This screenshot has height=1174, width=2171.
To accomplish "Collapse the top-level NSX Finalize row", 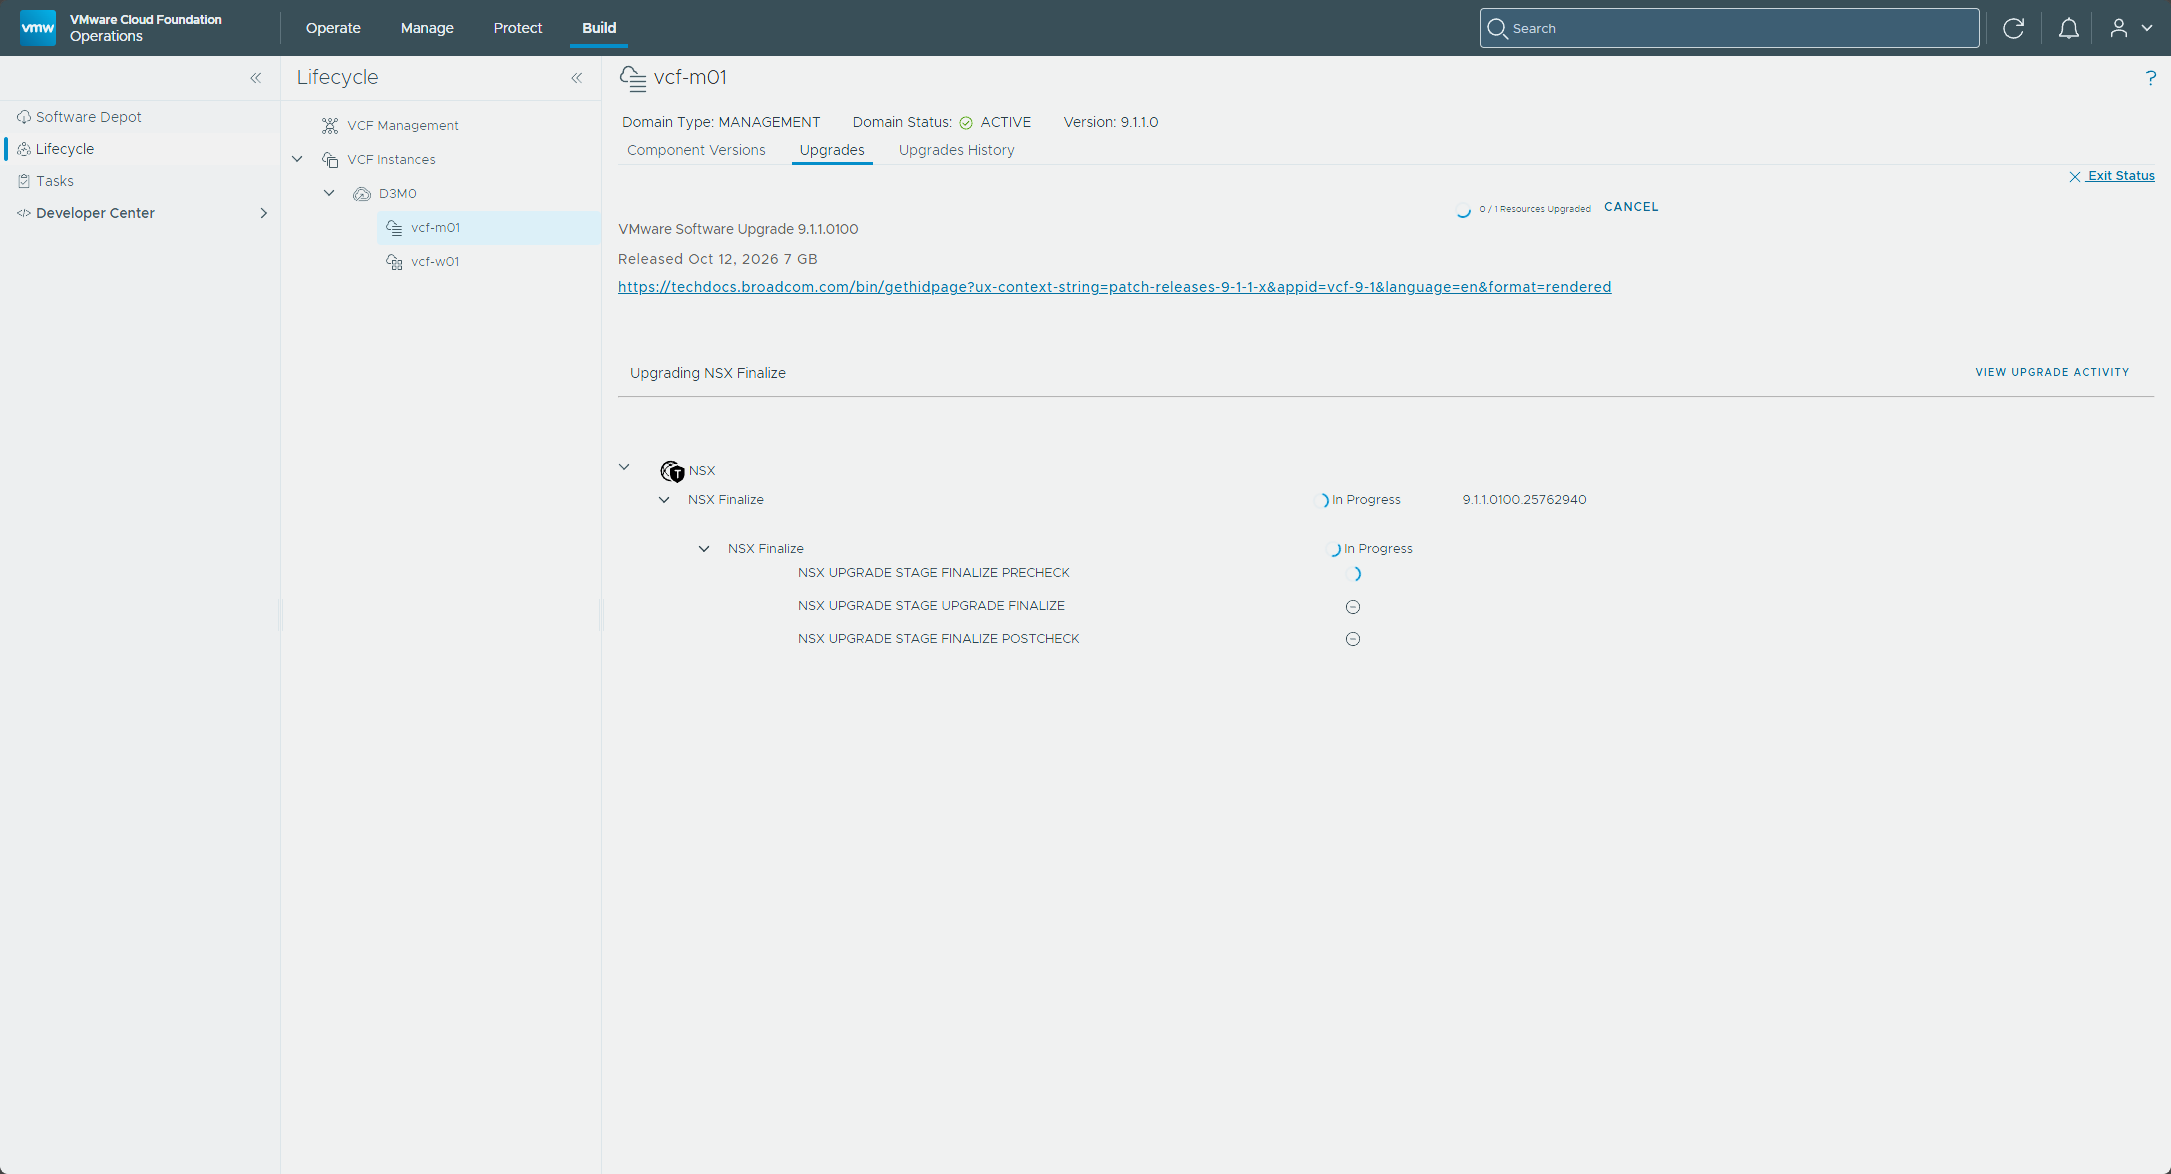I will tap(664, 500).
